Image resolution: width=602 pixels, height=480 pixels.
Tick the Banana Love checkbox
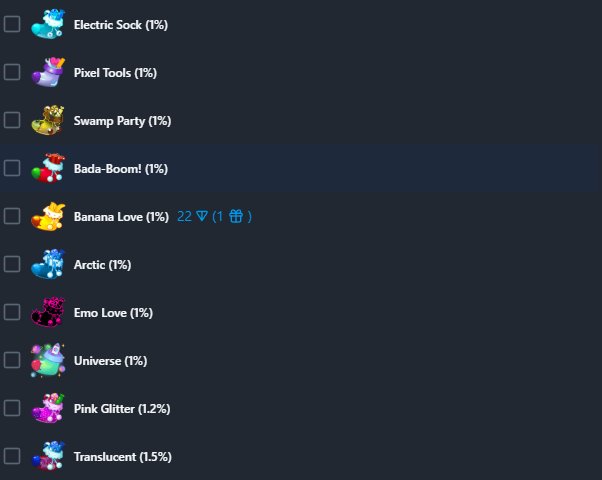(12, 216)
